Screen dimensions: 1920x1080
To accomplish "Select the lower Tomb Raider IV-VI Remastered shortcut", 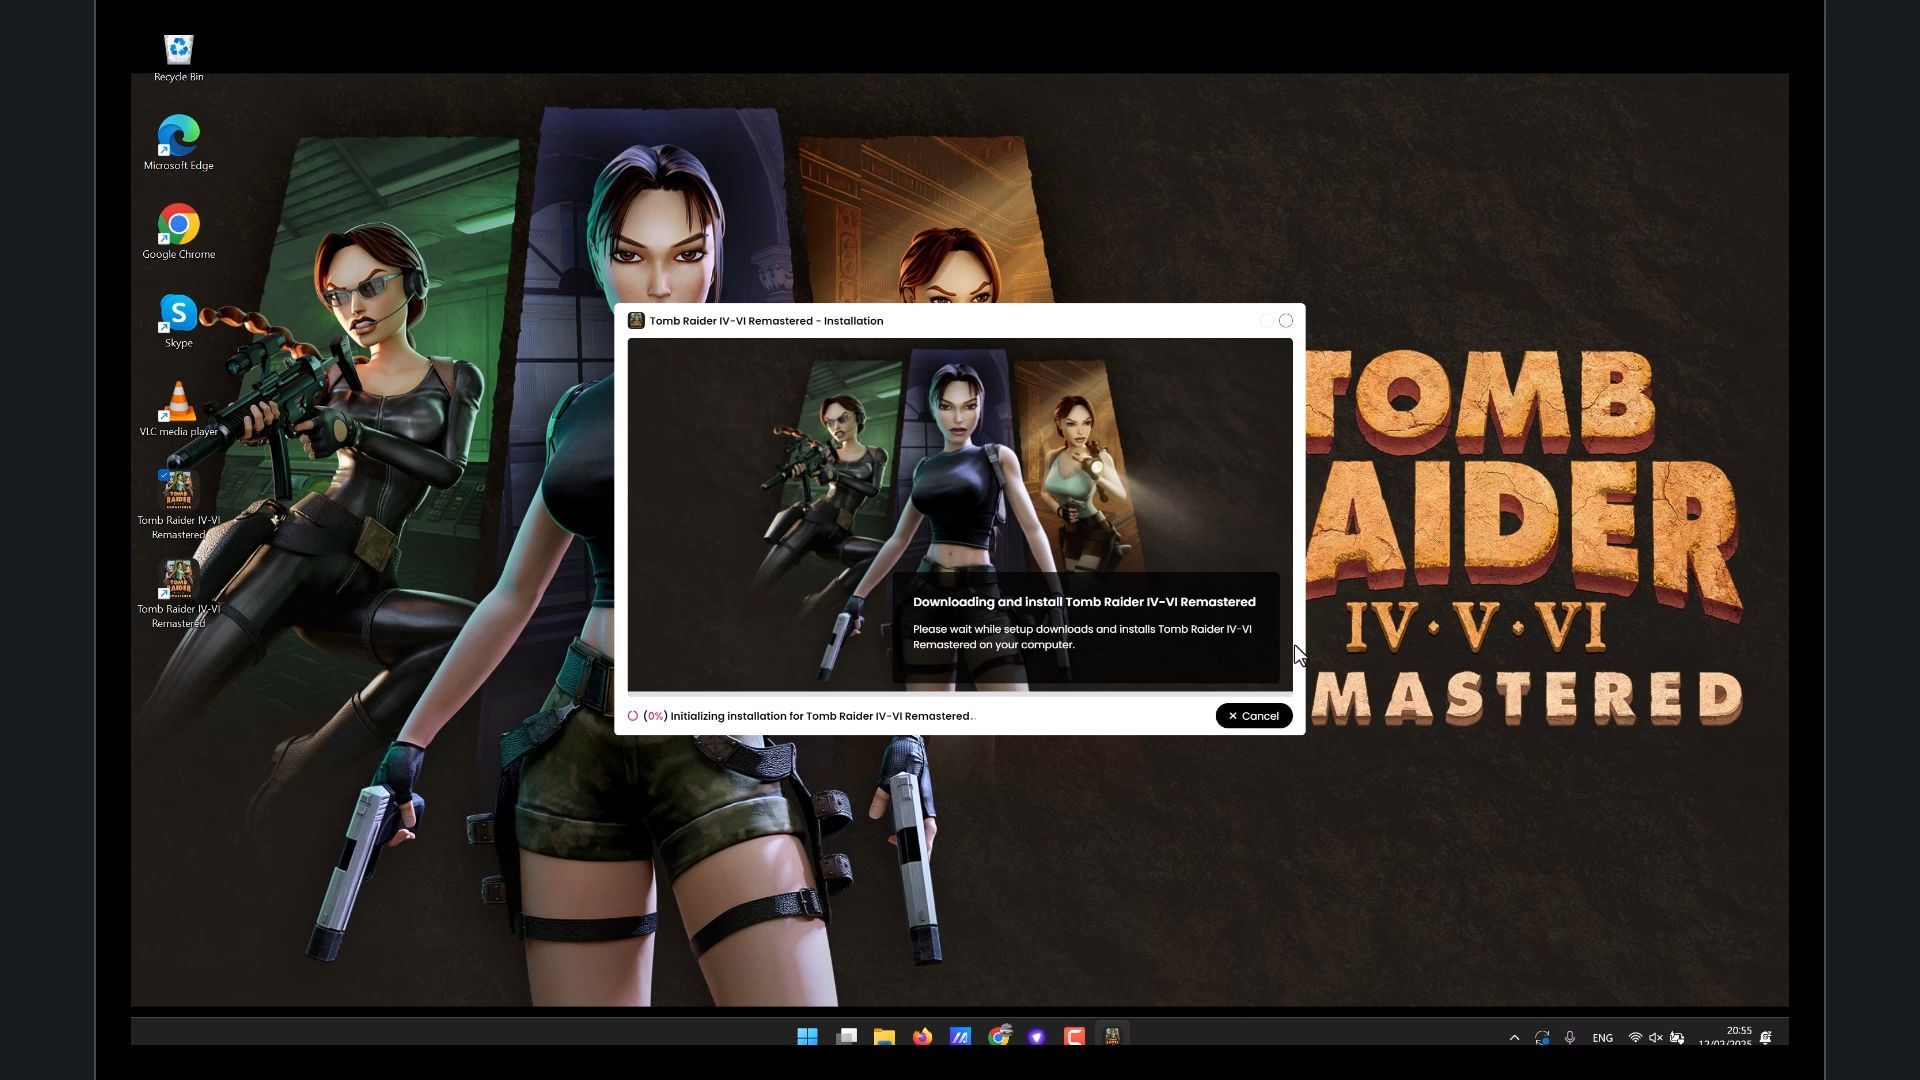I will pos(178,594).
